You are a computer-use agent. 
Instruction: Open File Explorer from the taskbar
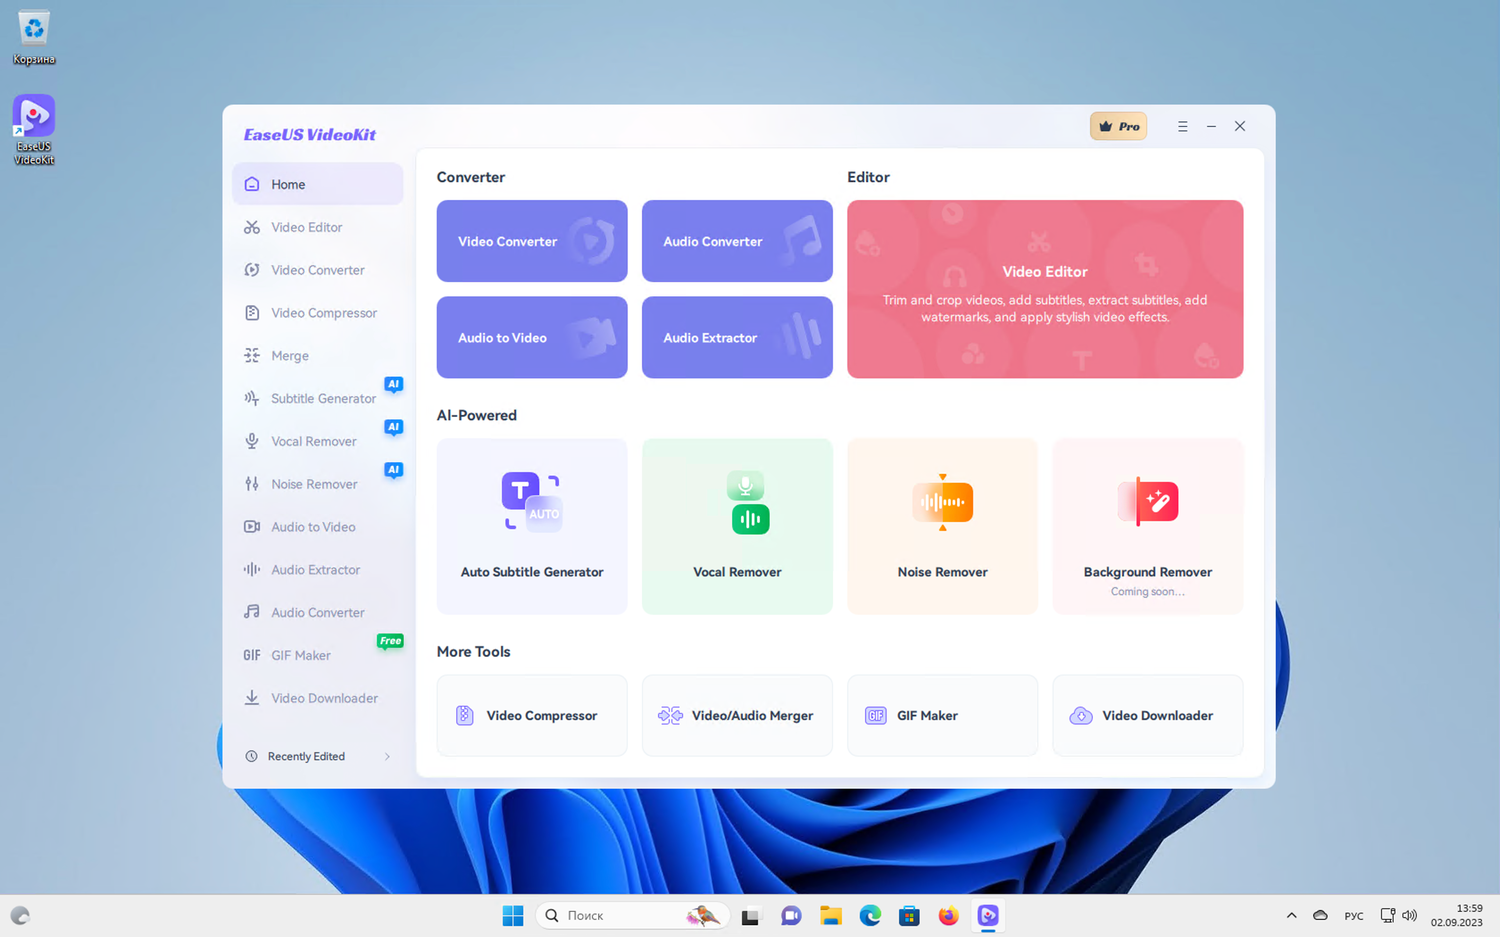[x=830, y=915]
